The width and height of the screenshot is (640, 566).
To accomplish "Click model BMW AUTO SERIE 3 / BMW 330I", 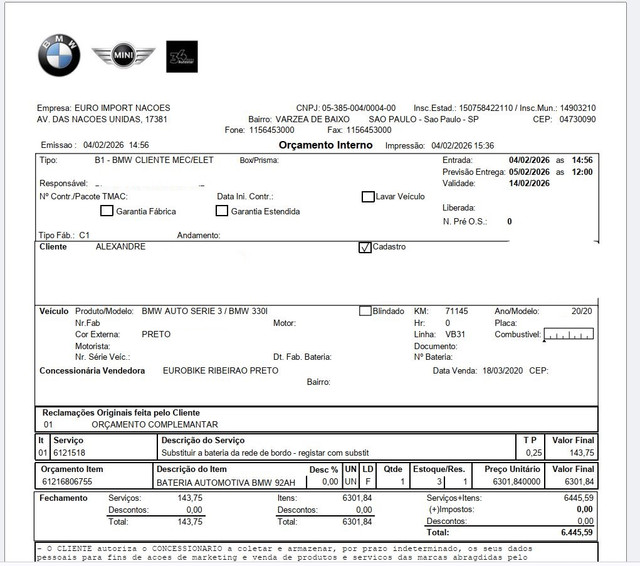I will (204, 311).
